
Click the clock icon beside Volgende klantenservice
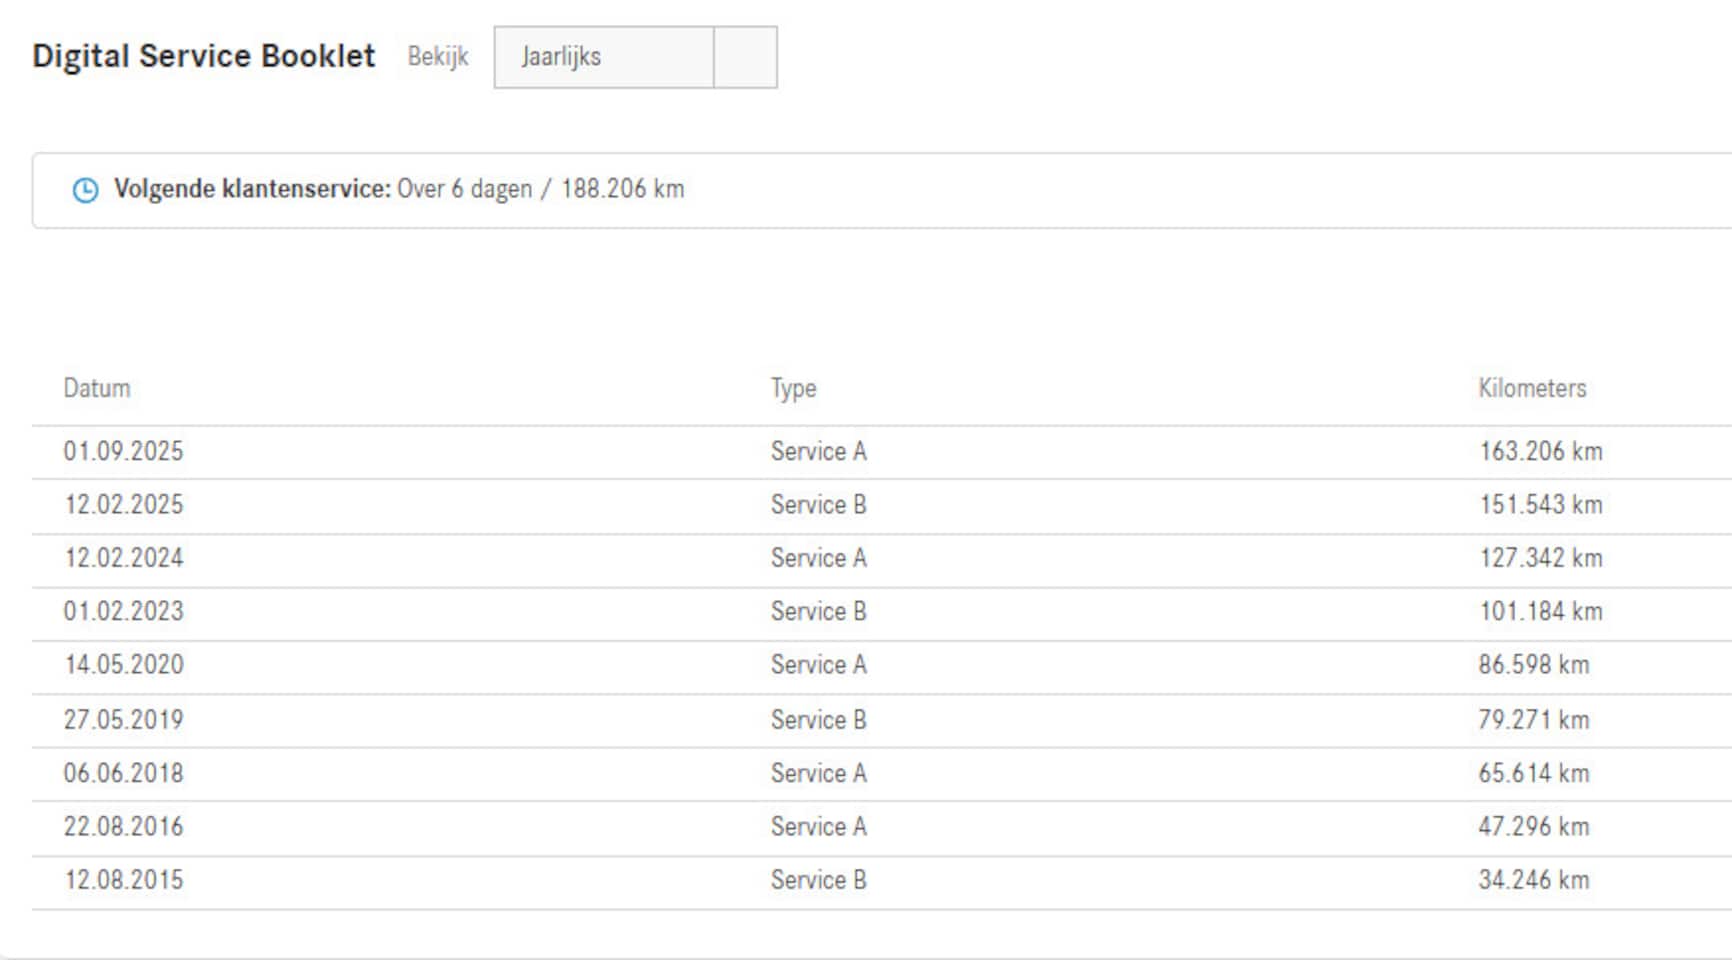86,190
